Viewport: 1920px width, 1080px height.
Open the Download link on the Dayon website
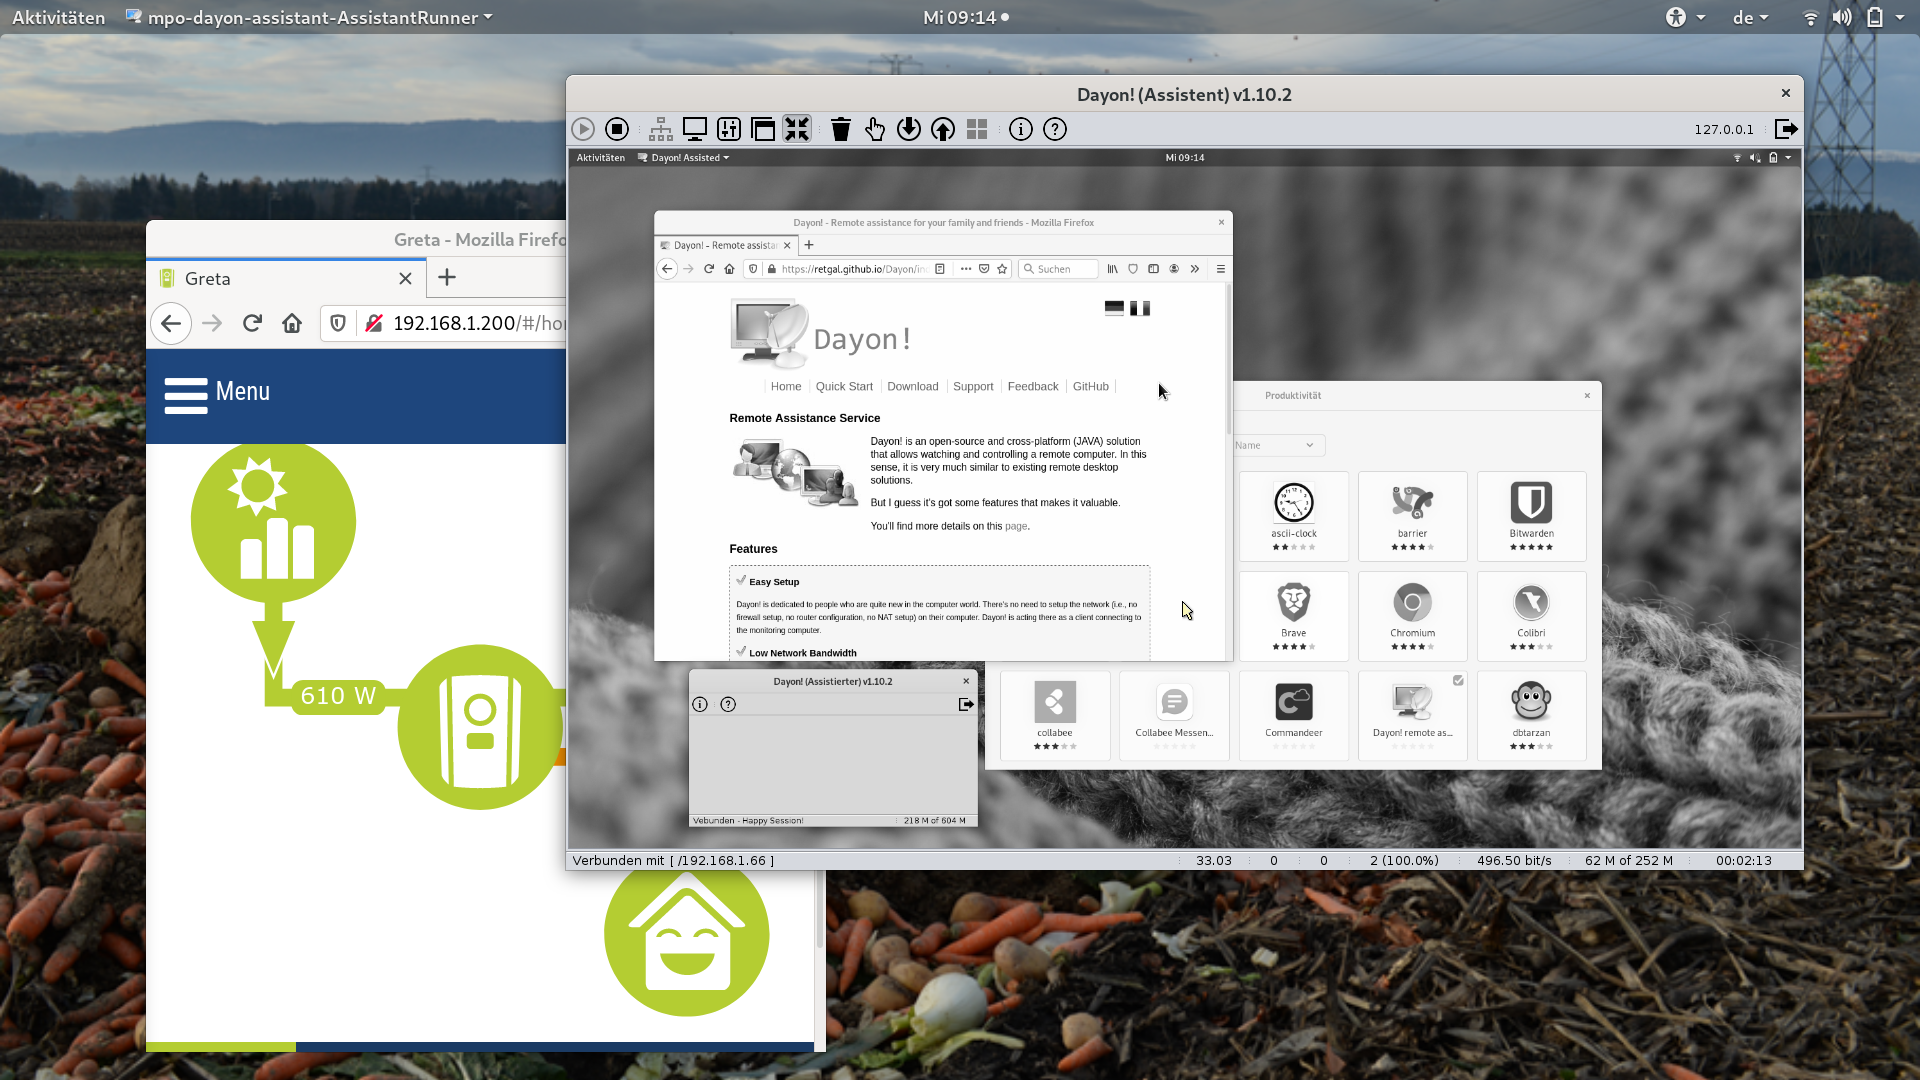pyautogui.click(x=912, y=386)
